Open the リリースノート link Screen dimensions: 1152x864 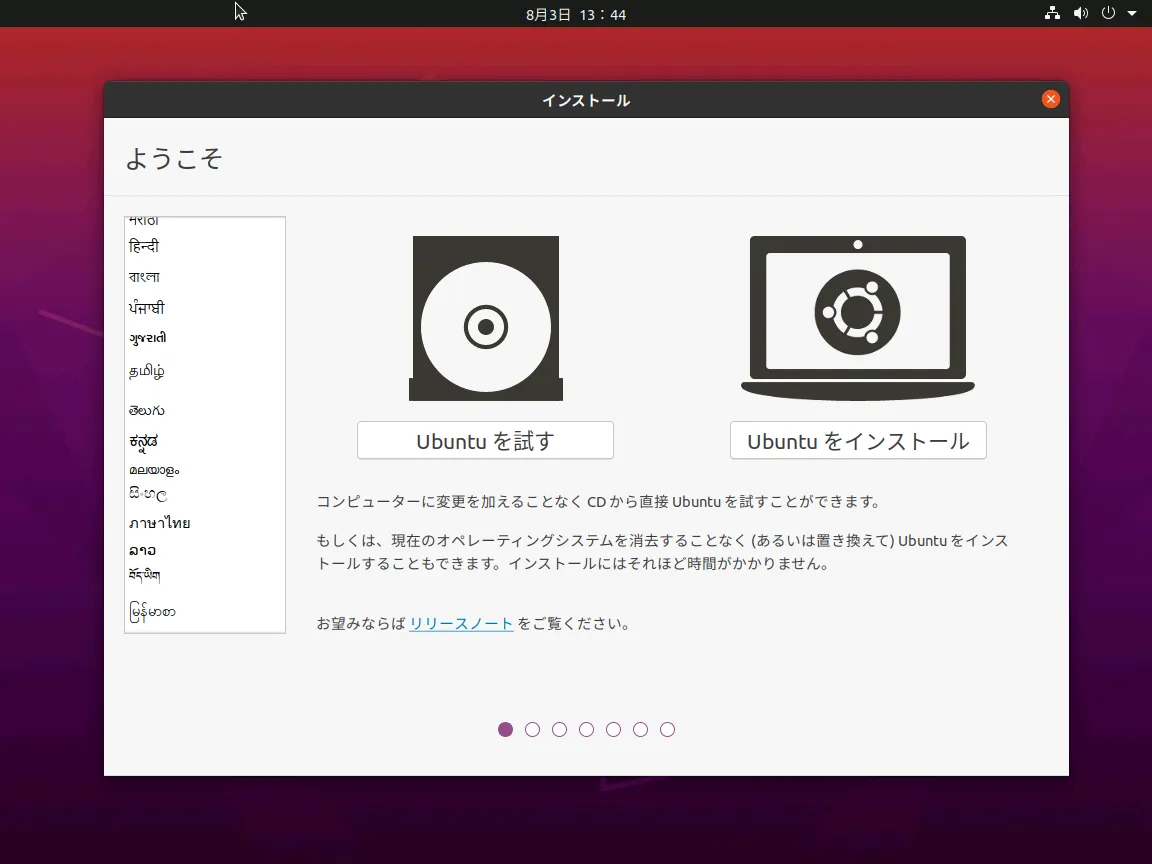(461, 622)
